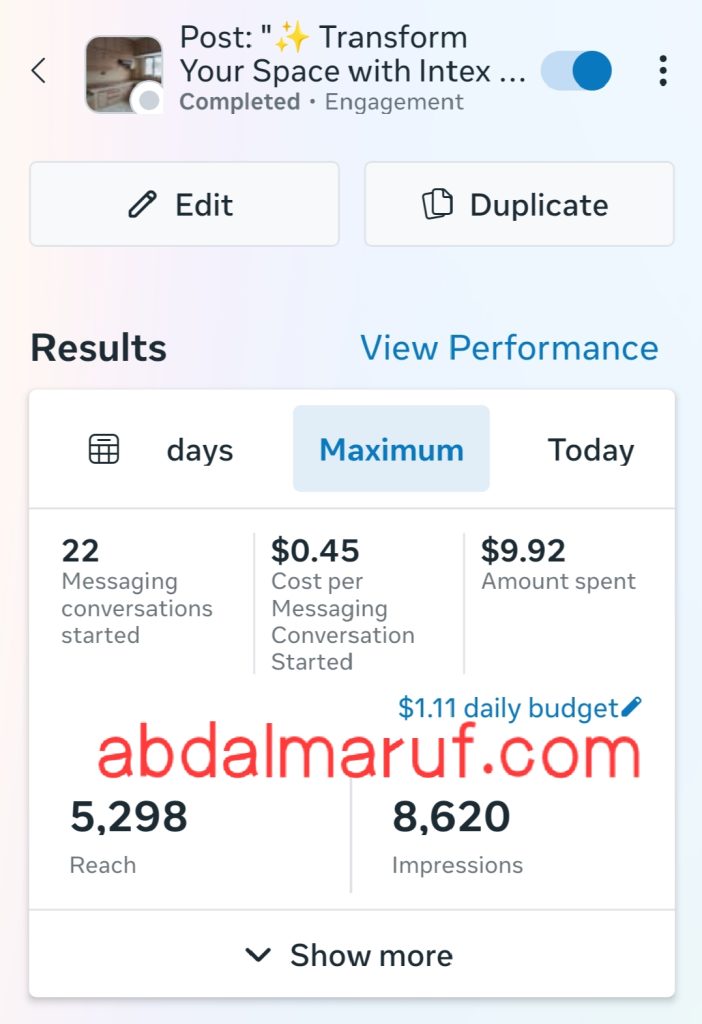
Task: Open the three-dot more options menu
Action: click(662, 71)
